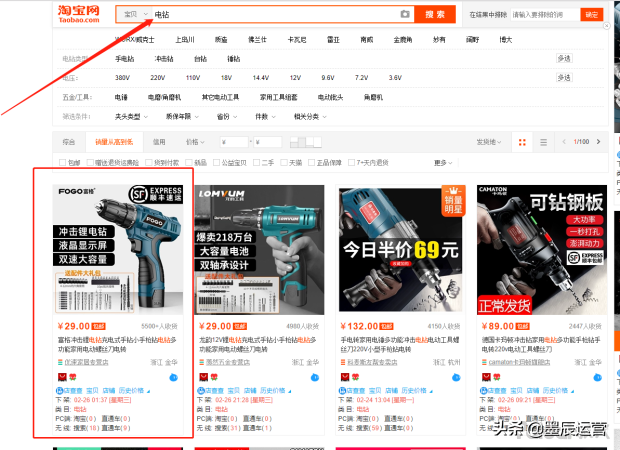The height and width of the screenshot is (450, 620).
Task: Open the 可钻钢板 product image
Action: [x=542, y=250]
